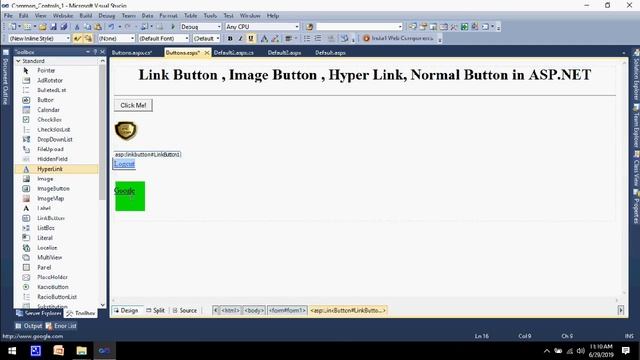Select DropDownList in the Toolbox
The height and width of the screenshot is (360, 640).
56,139
